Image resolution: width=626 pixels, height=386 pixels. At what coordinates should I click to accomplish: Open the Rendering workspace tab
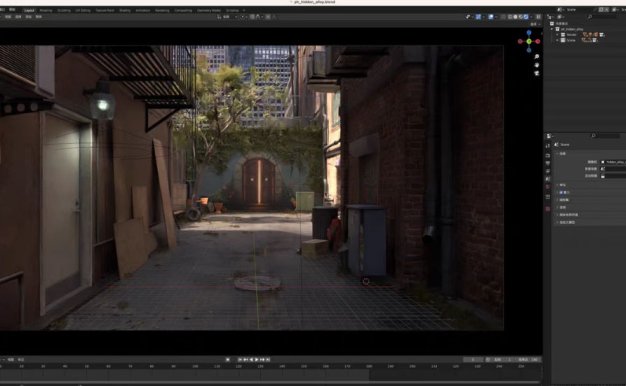[162, 10]
